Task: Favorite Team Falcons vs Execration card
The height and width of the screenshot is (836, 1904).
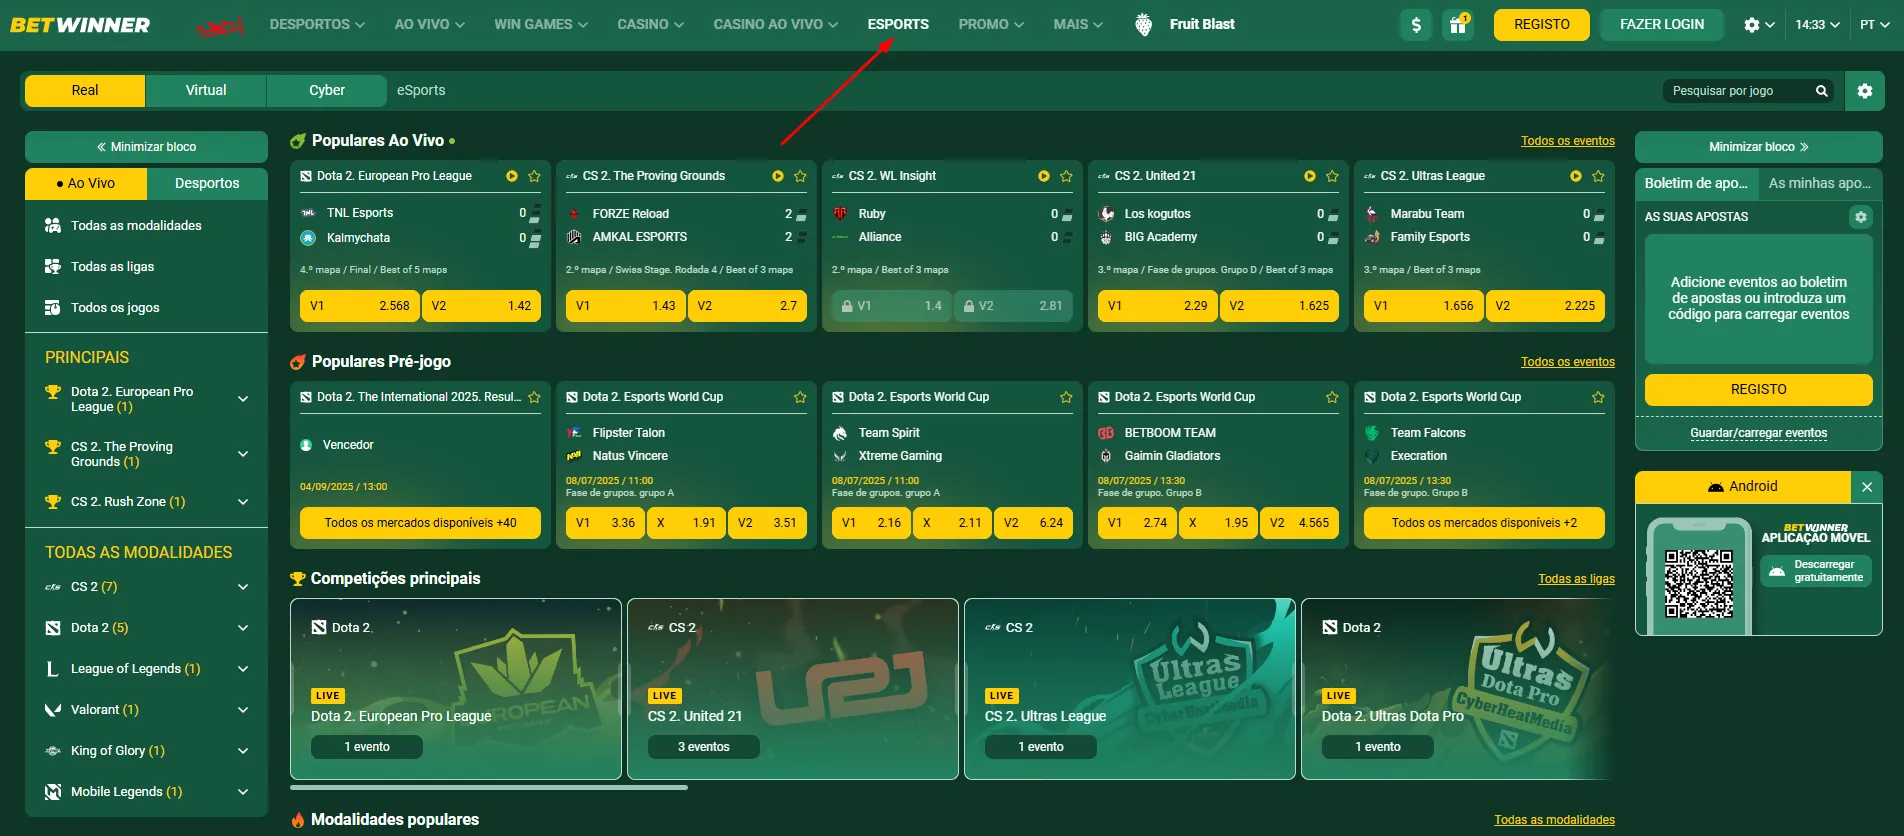Action: tap(1599, 397)
